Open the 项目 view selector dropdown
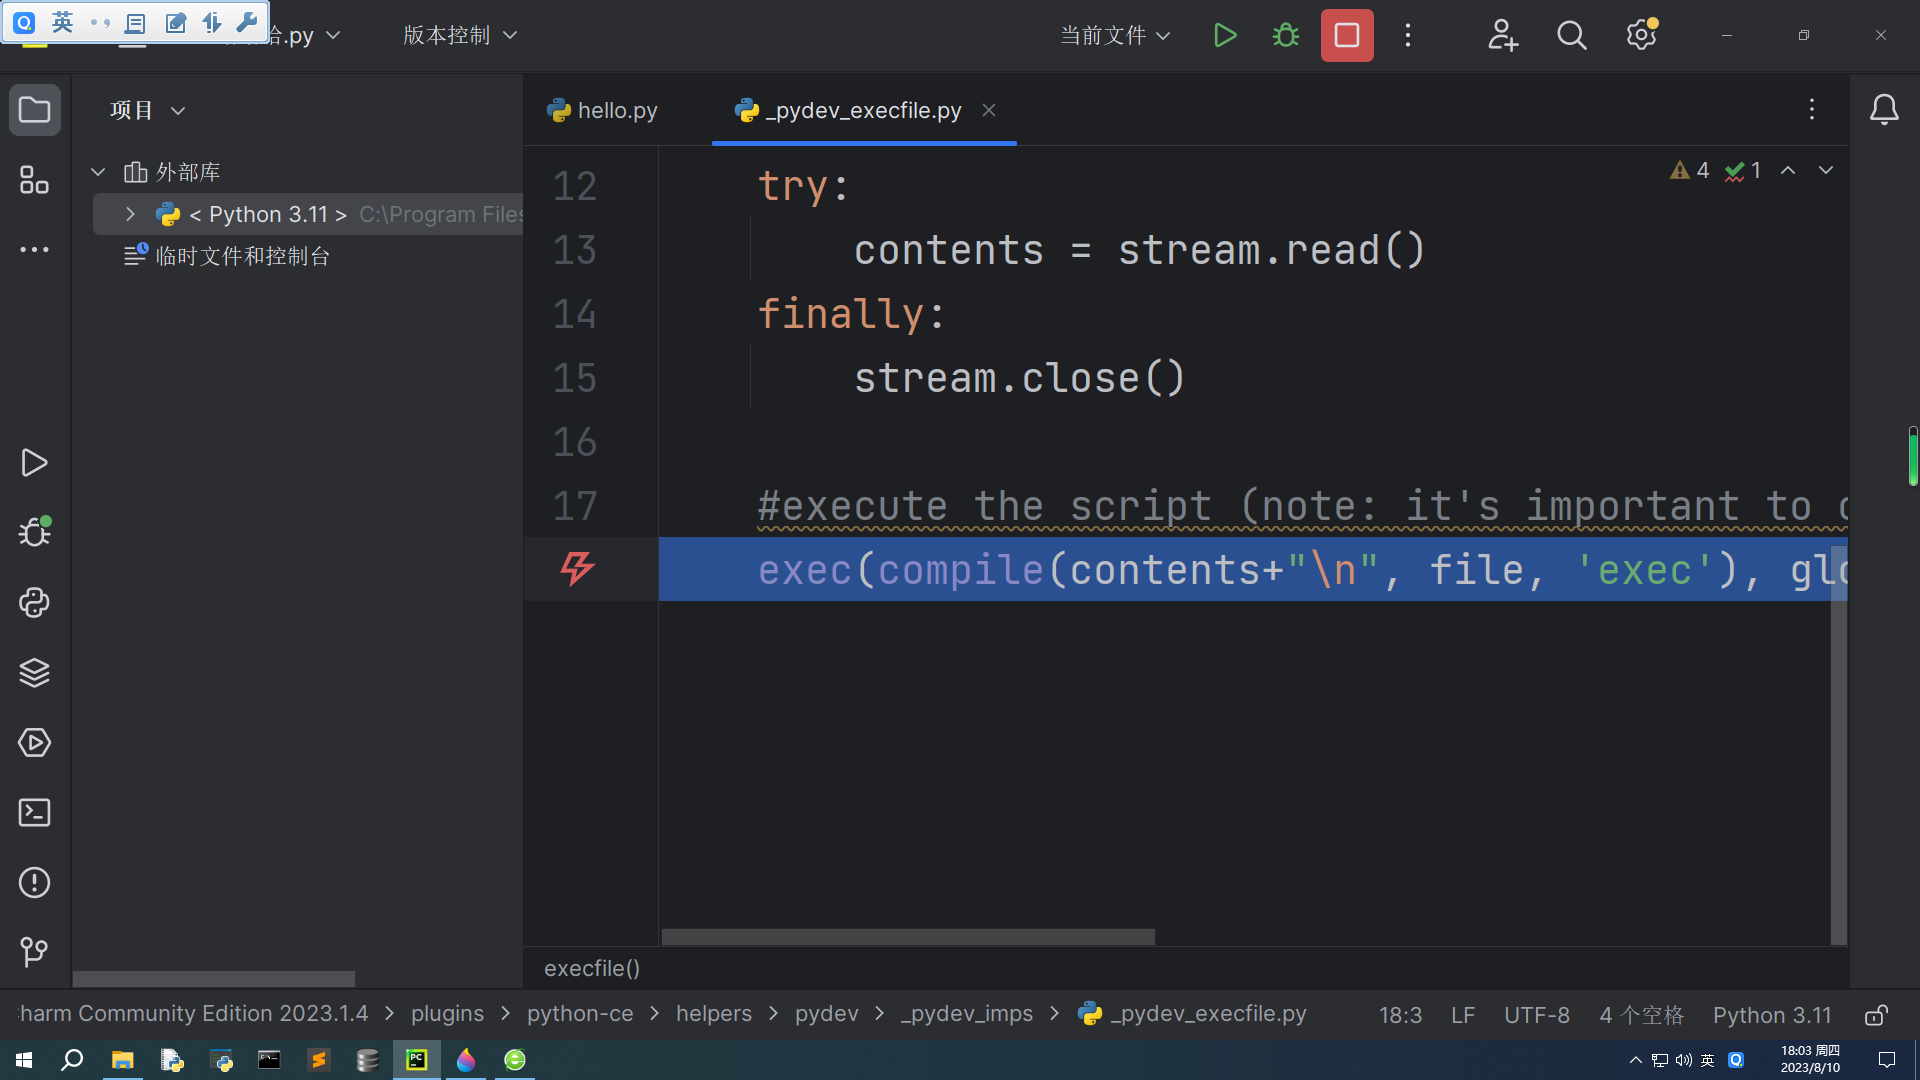Image resolution: width=1920 pixels, height=1080 pixels. (x=148, y=110)
